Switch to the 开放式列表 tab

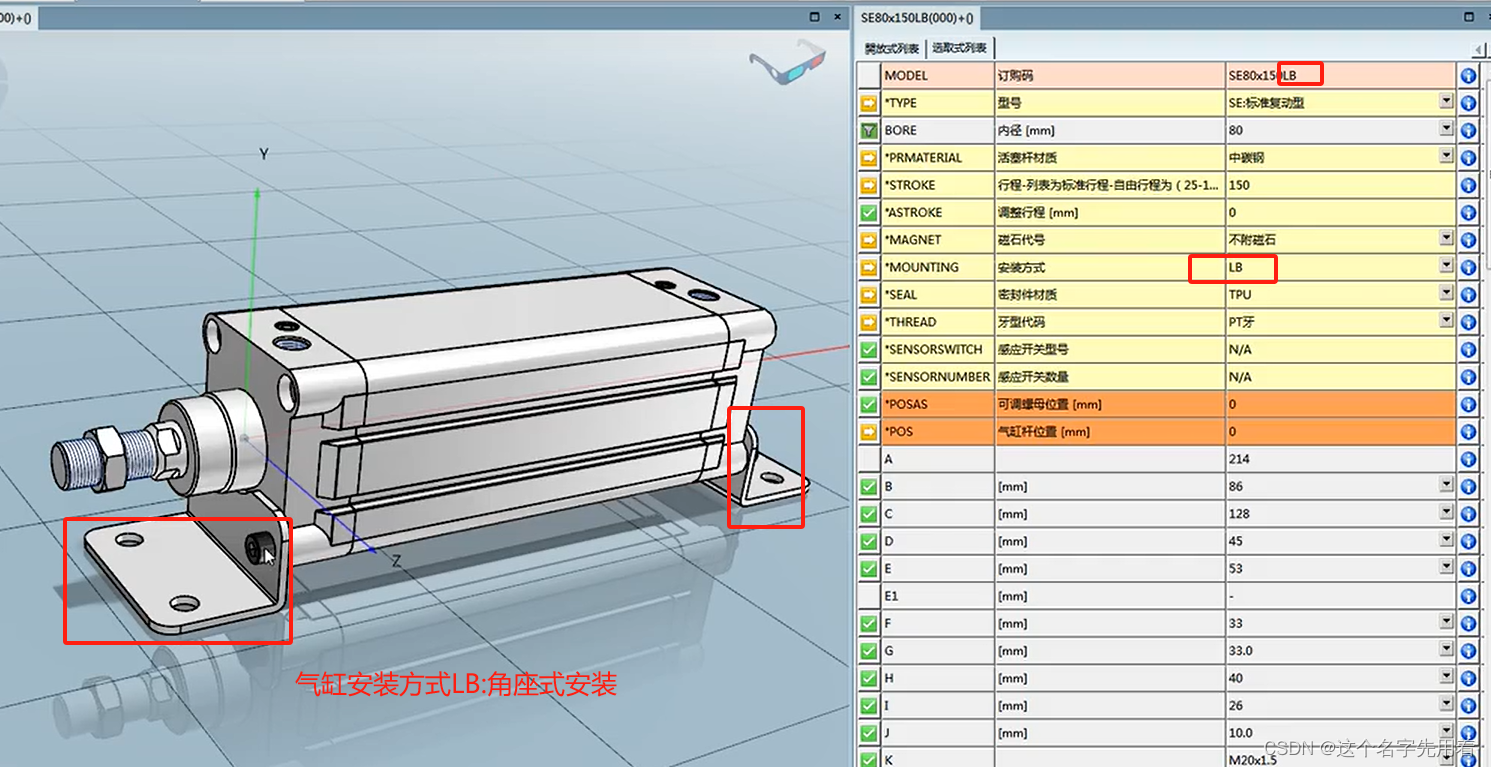pyautogui.click(x=892, y=49)
